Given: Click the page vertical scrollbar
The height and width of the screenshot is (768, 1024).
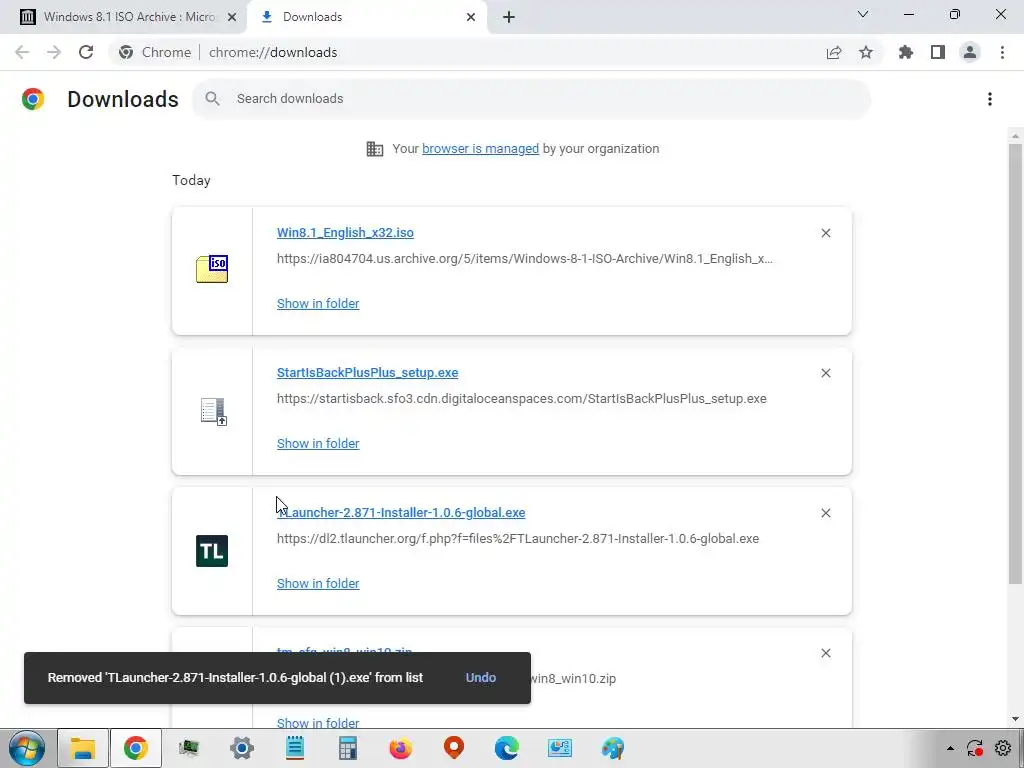Looking at the screenshot, I should [x=1015, y=363].
